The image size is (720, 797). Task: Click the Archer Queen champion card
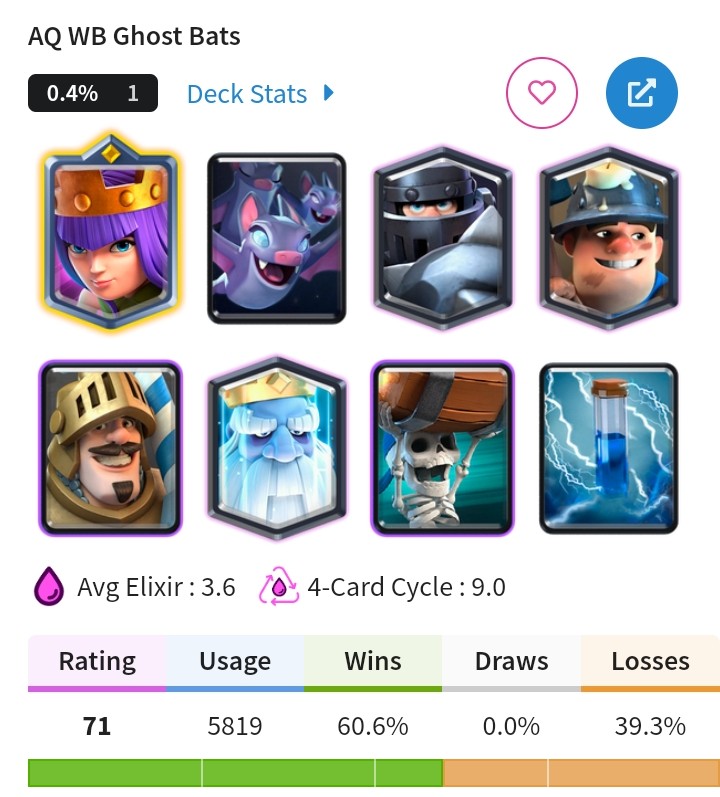110,233
